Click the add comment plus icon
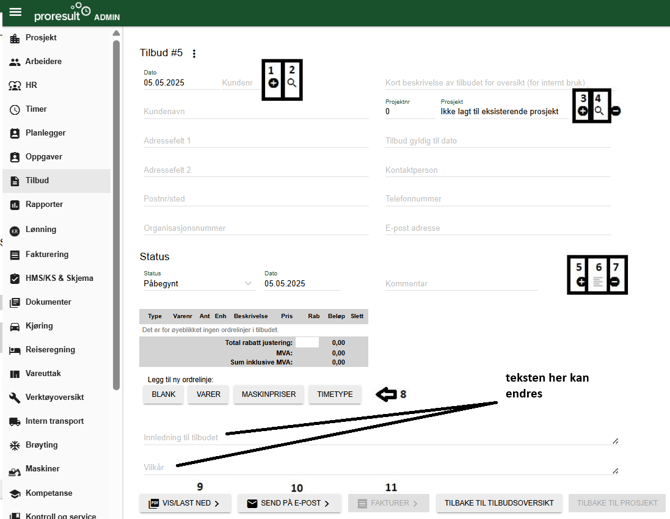670x519 pixels. coord(582,282)
